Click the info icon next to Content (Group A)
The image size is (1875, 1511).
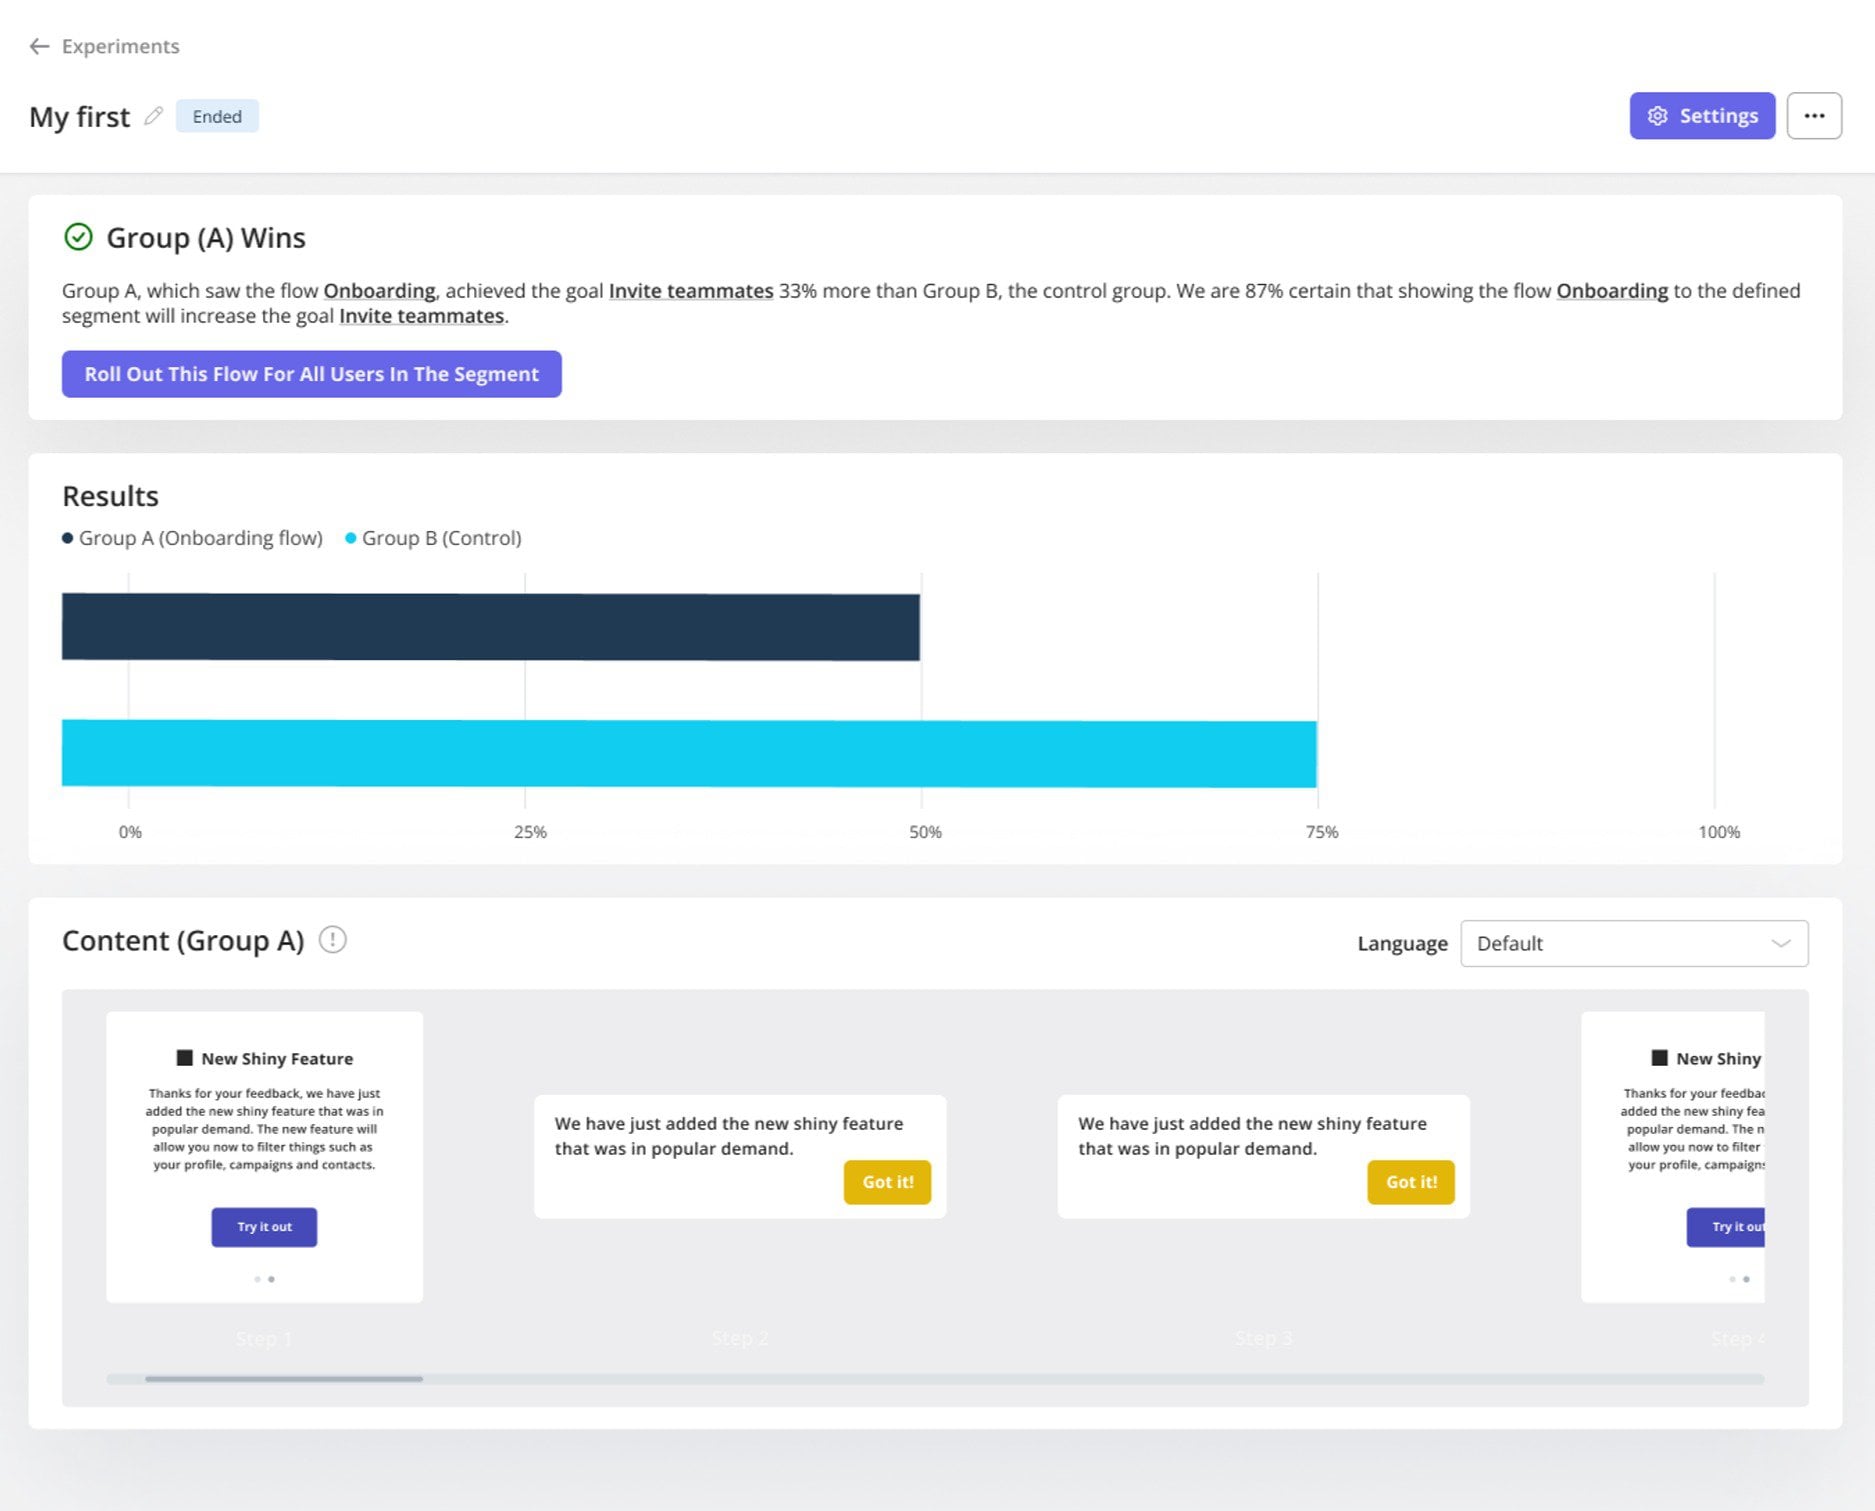pos(333,940)
